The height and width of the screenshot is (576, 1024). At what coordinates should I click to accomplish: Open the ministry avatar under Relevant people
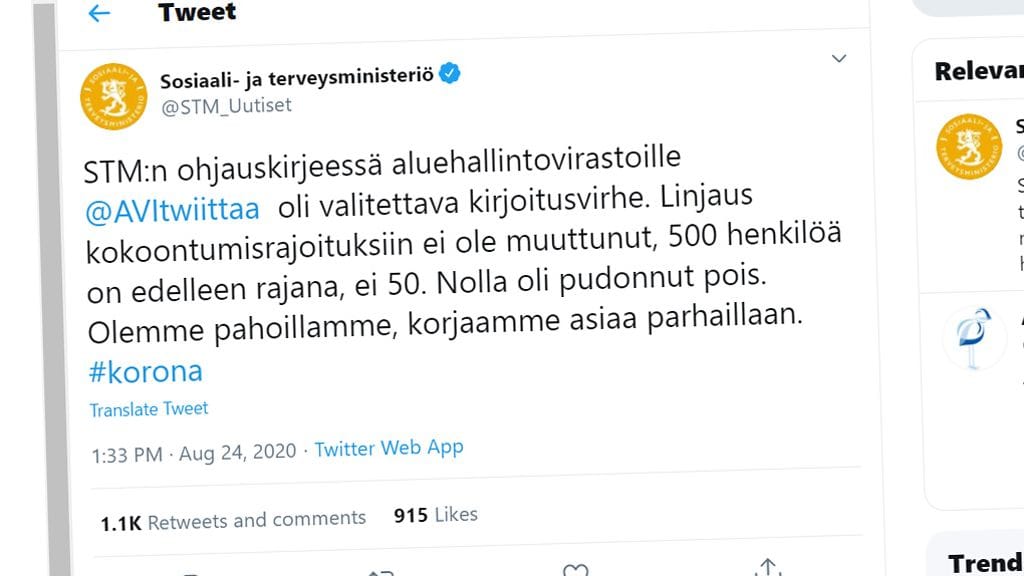point(967,146)
